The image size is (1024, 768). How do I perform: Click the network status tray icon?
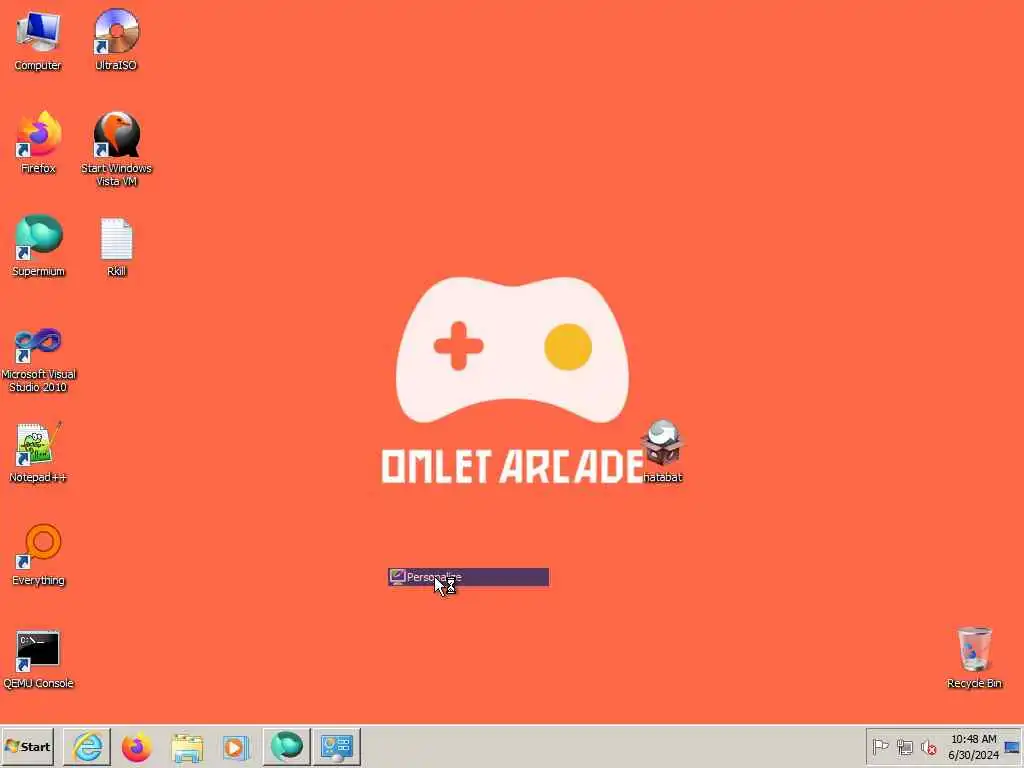[904, 746]
